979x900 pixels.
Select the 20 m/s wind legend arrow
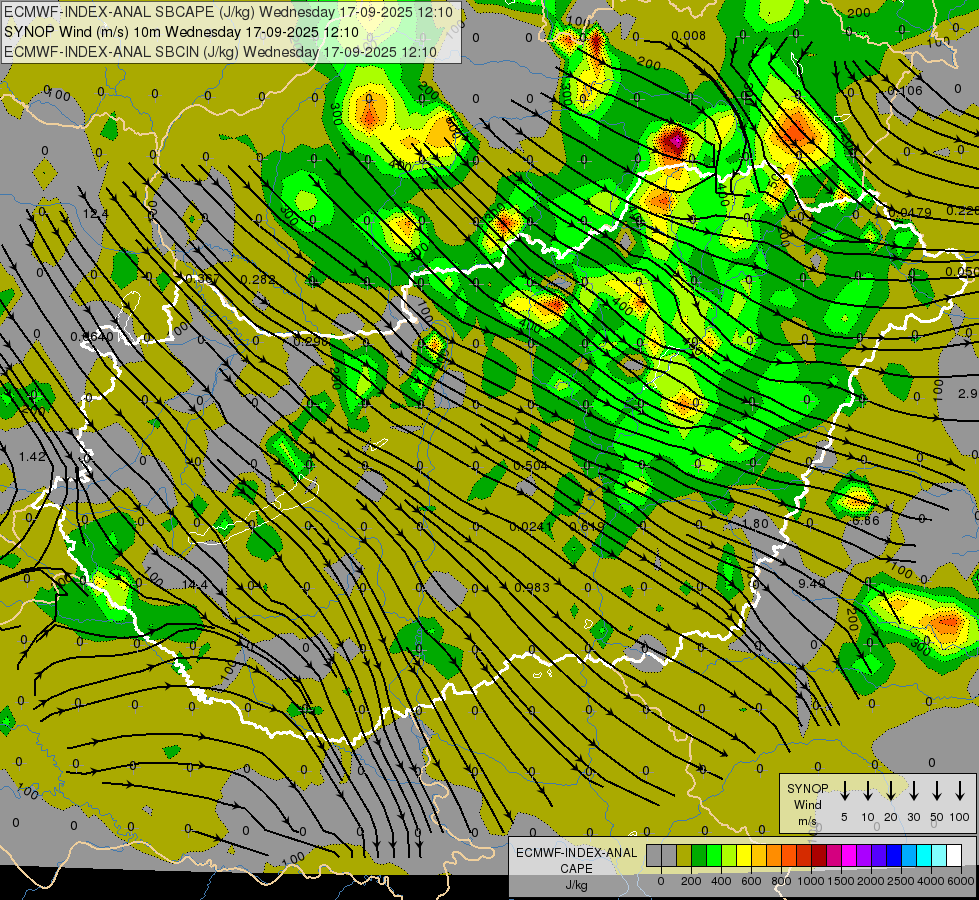(891, 791)
